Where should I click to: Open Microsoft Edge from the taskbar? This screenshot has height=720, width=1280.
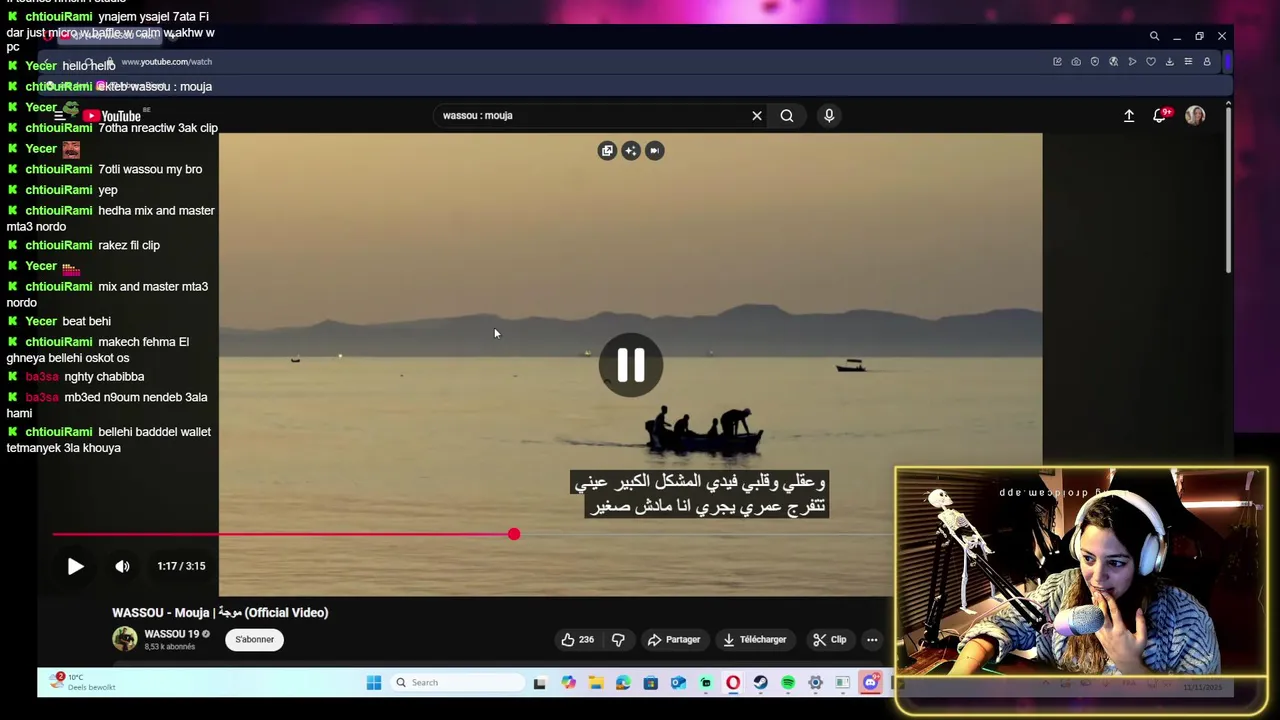[x=623, y=683]
